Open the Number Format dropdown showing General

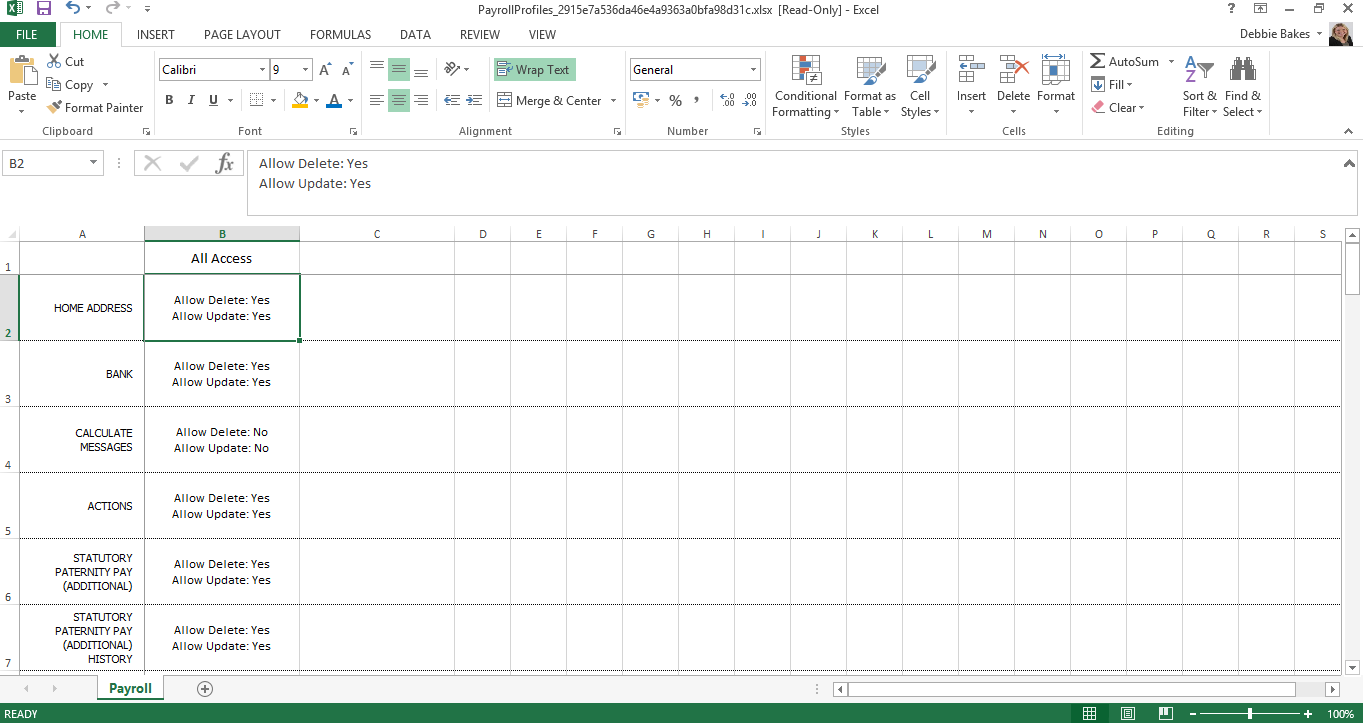point(754,70)
